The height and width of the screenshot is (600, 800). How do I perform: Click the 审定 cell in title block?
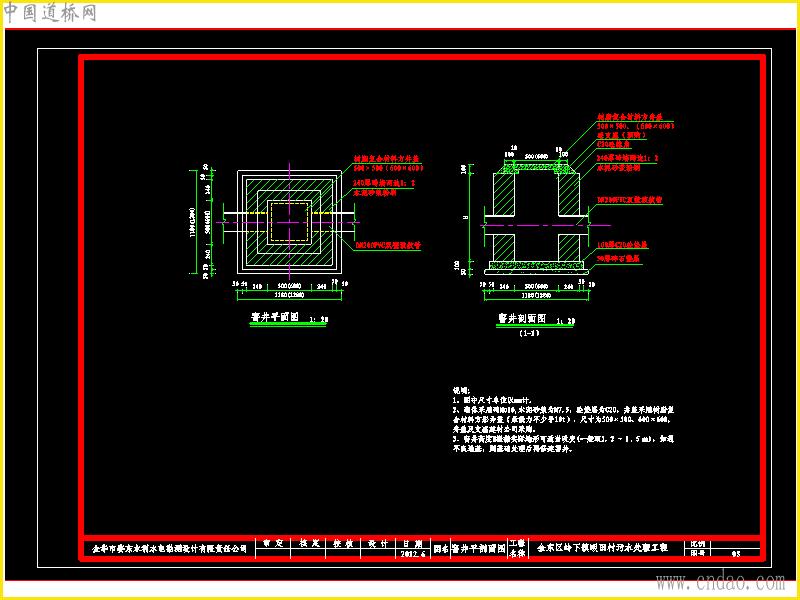coord(273,543)
